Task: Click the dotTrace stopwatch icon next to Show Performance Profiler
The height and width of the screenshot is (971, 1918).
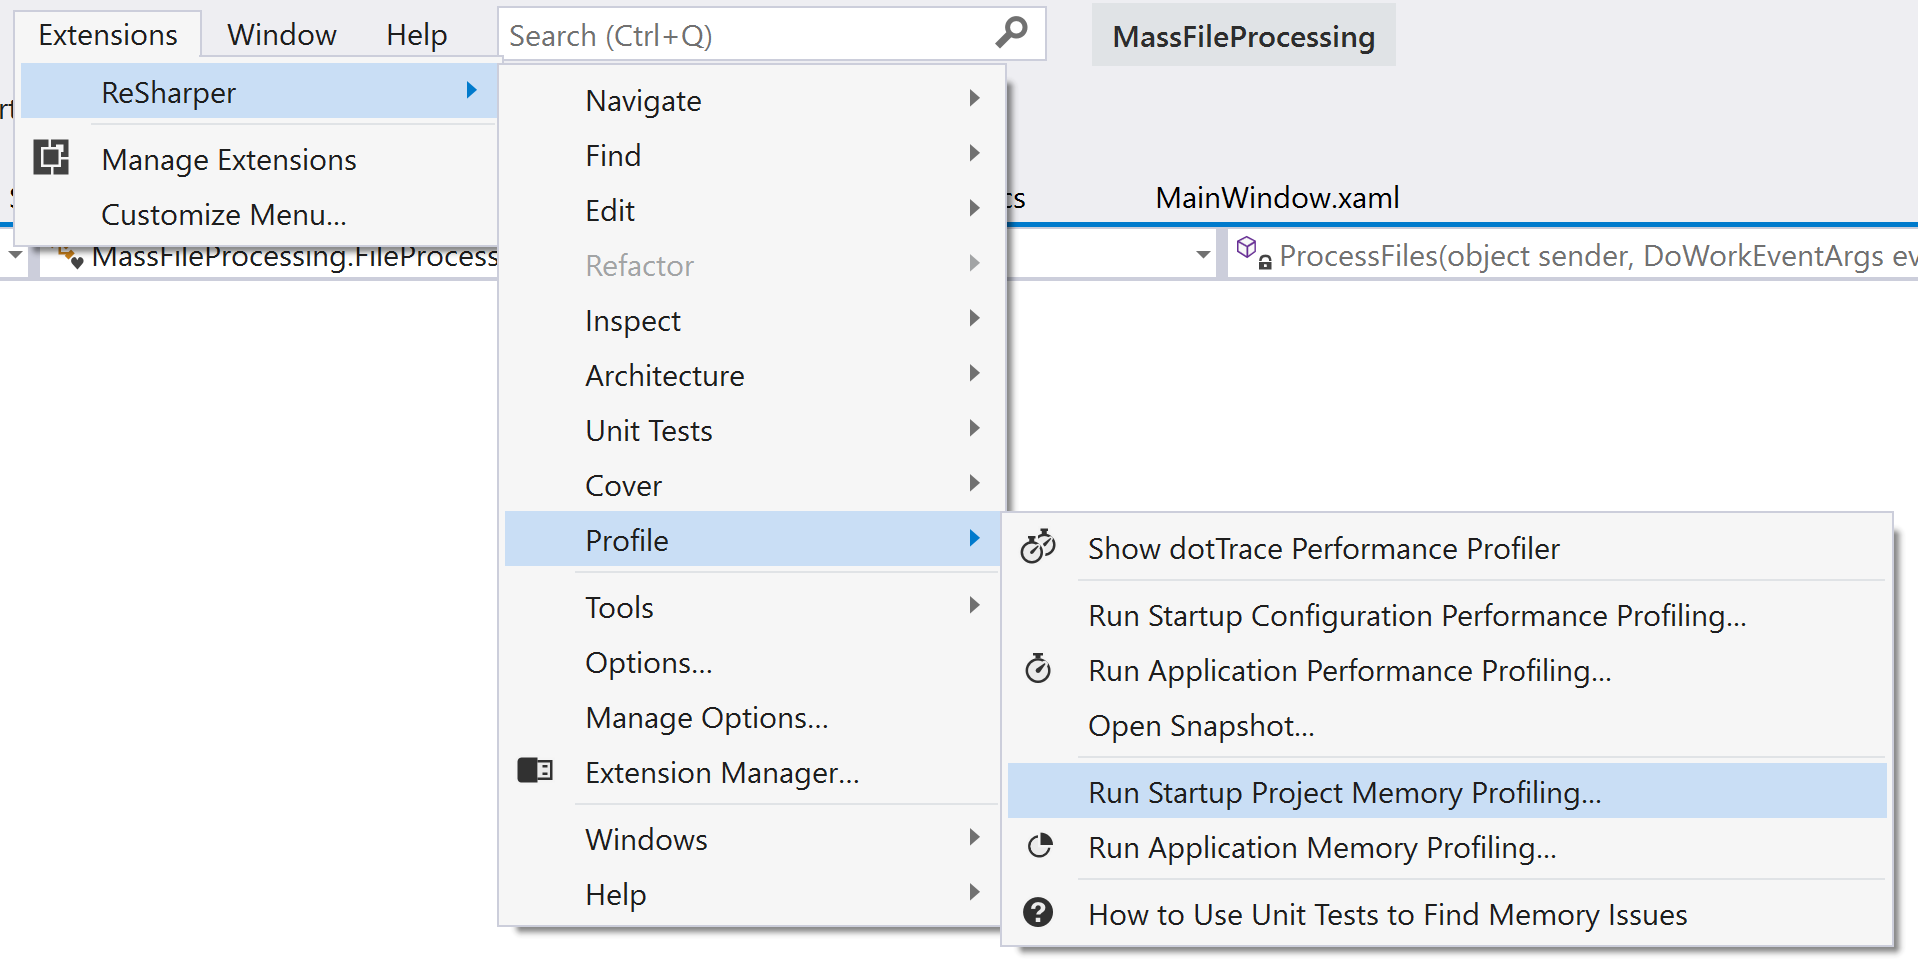Action: click(1038, 547)
